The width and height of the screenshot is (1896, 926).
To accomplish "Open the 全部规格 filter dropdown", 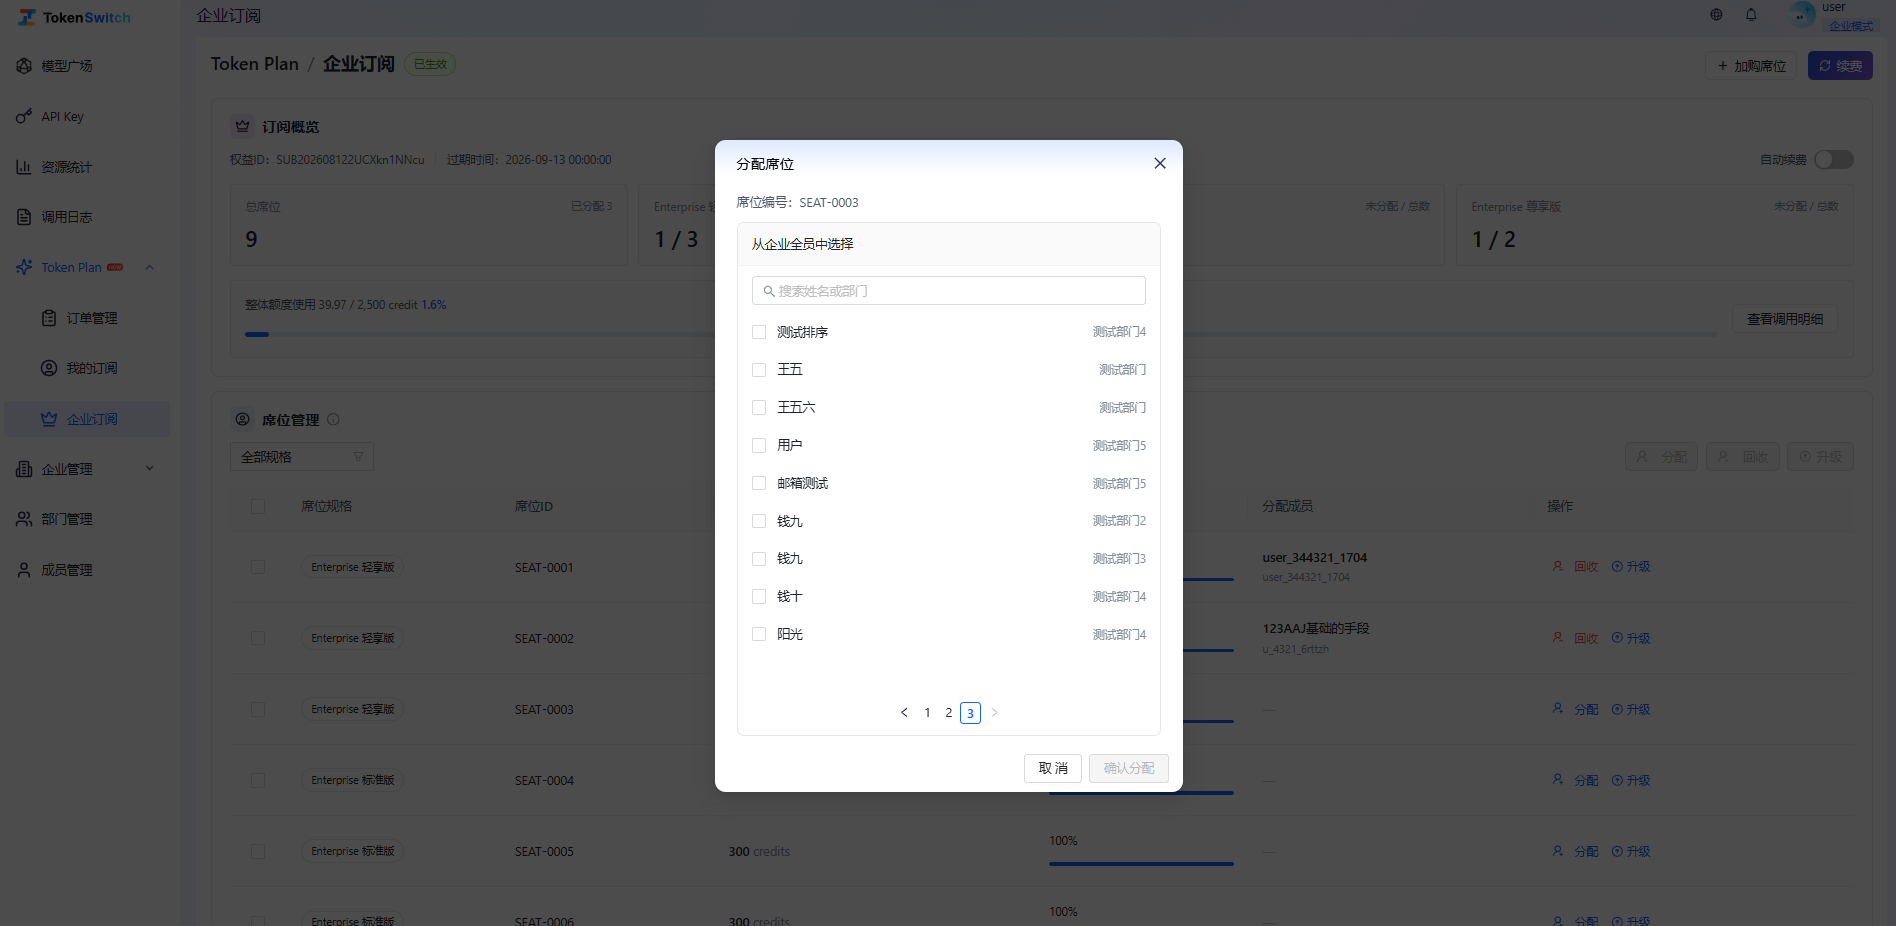I will coord(302,457).
